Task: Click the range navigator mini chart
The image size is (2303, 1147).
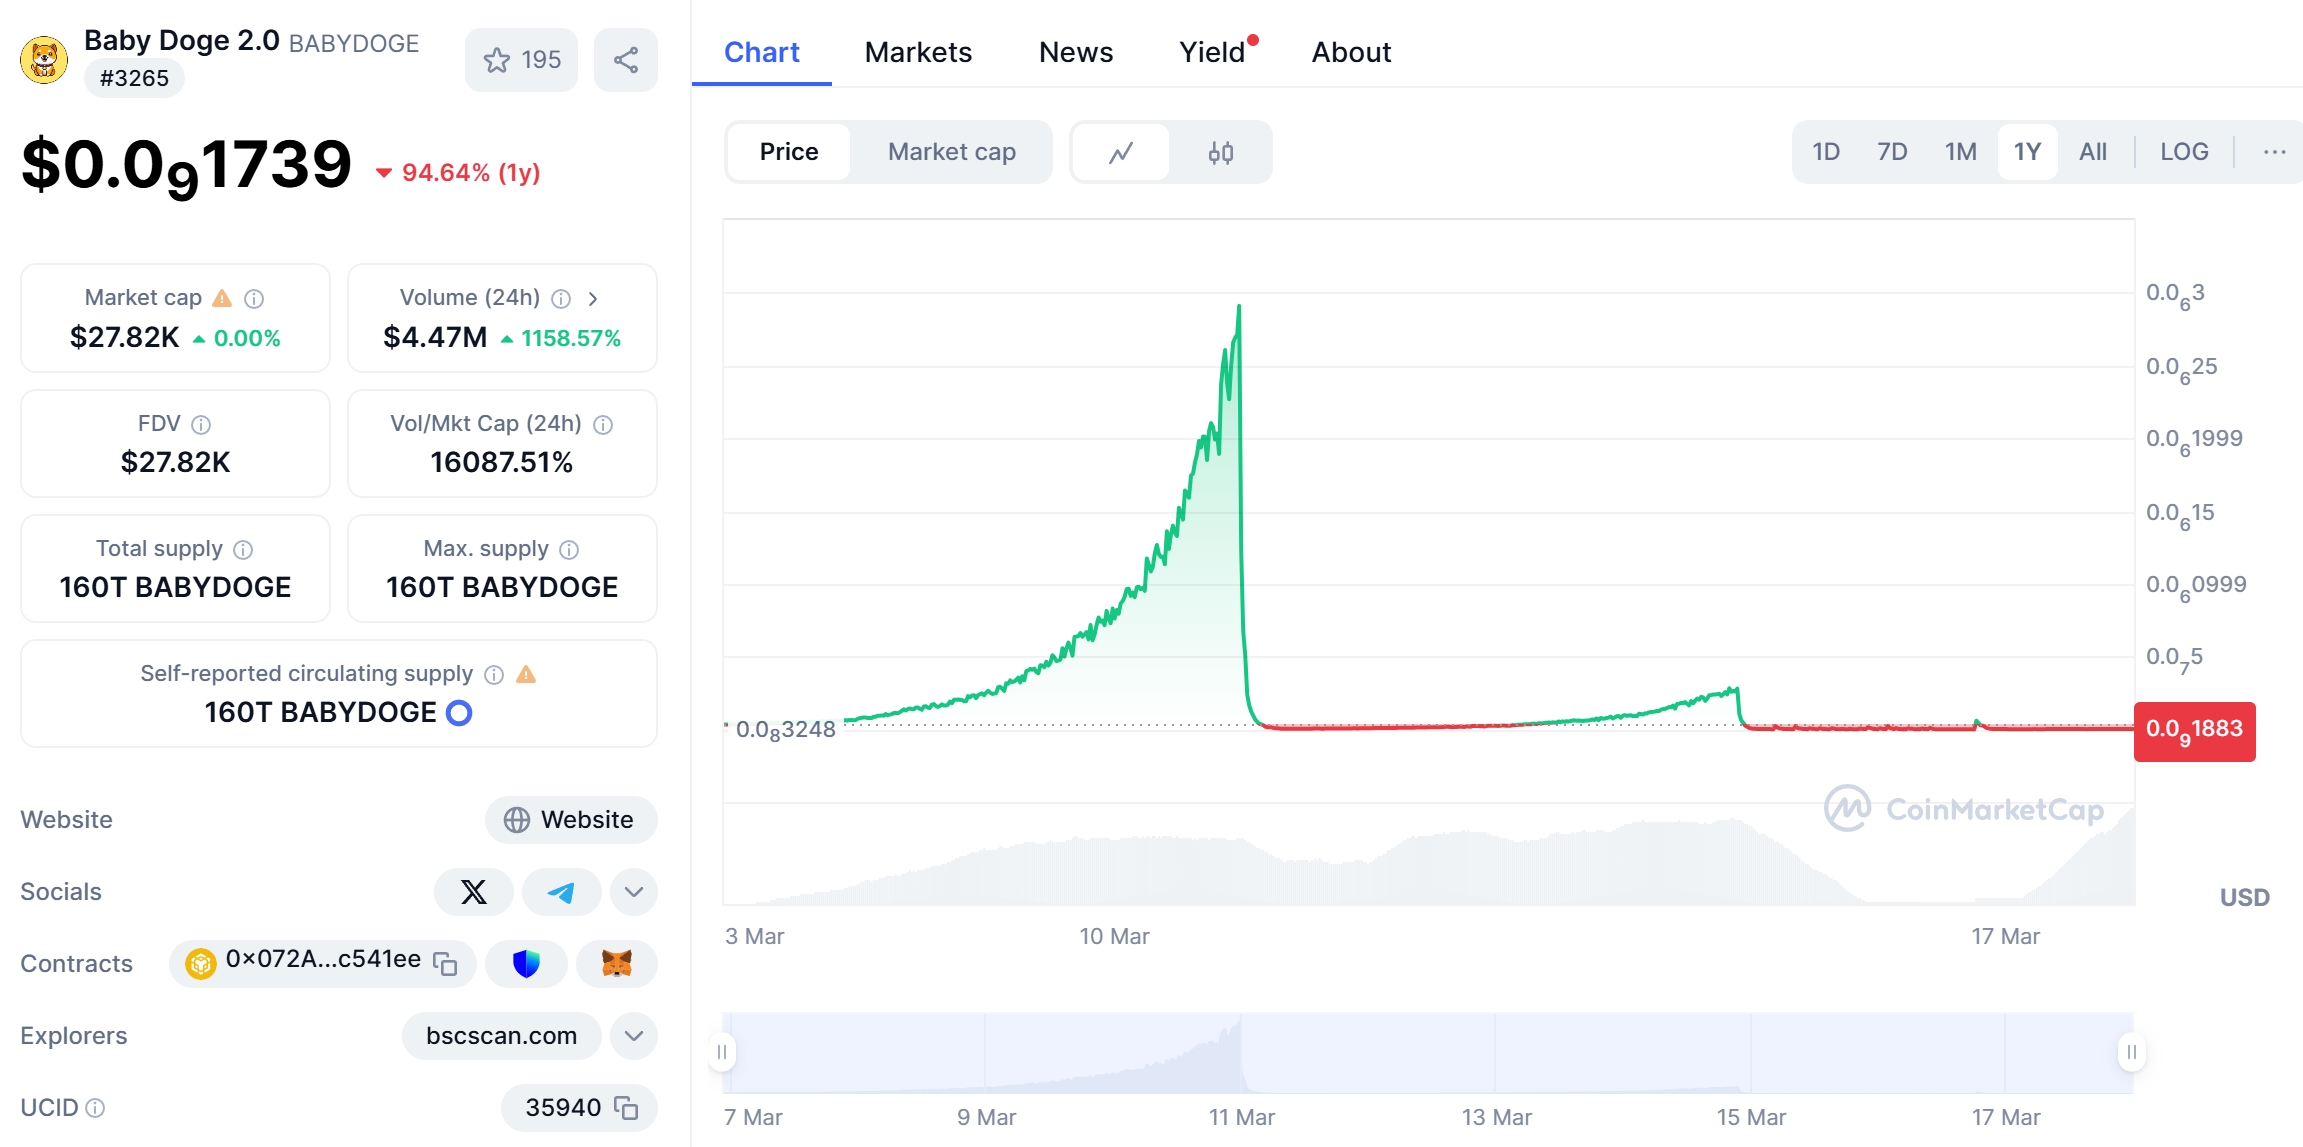Action: 1428,1053
